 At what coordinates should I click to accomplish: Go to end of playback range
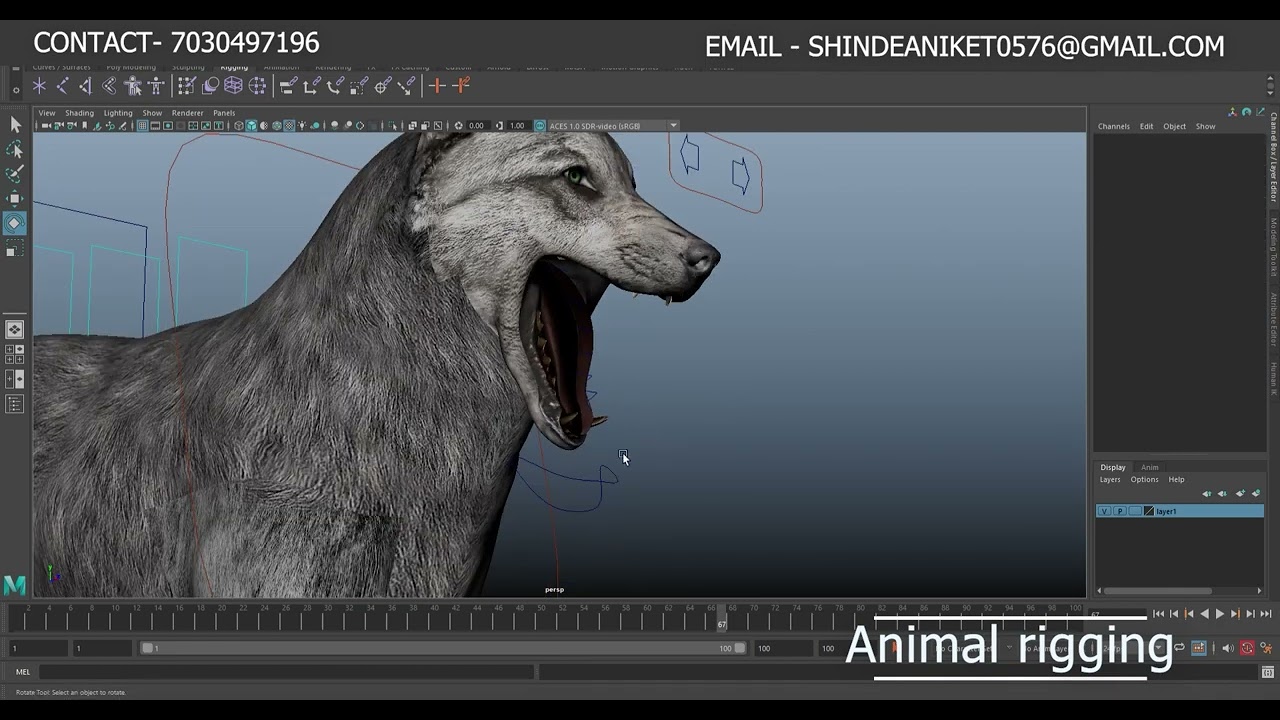1266,614
